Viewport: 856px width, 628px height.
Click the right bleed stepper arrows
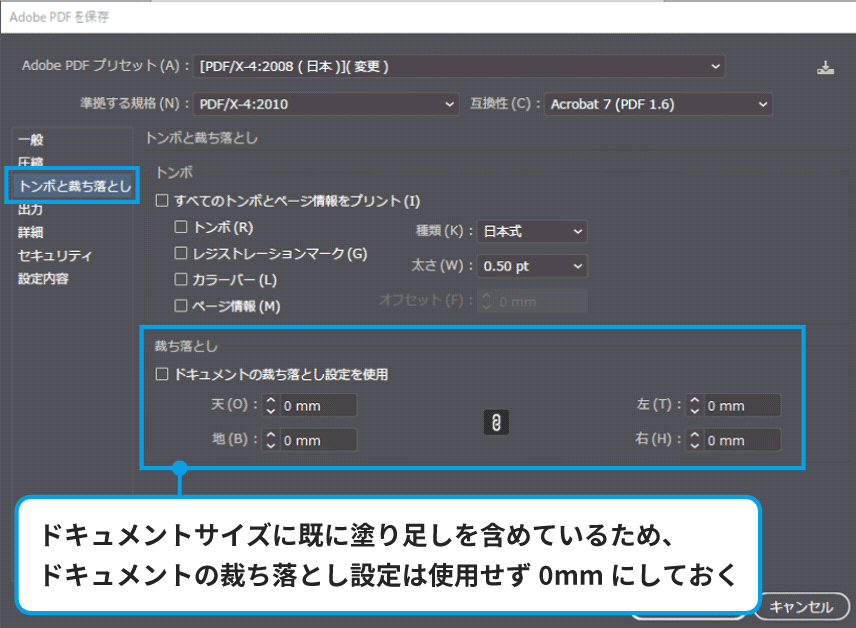point(694,440)
